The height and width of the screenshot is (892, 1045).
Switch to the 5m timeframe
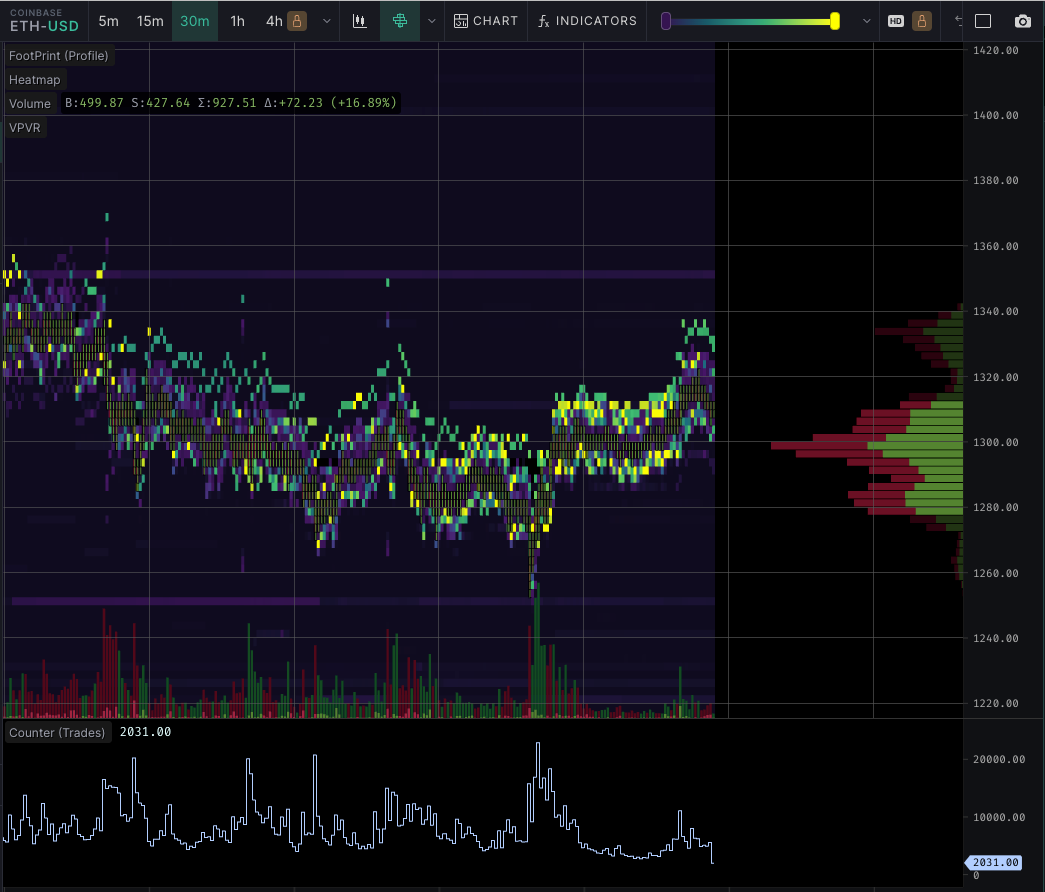109,21
